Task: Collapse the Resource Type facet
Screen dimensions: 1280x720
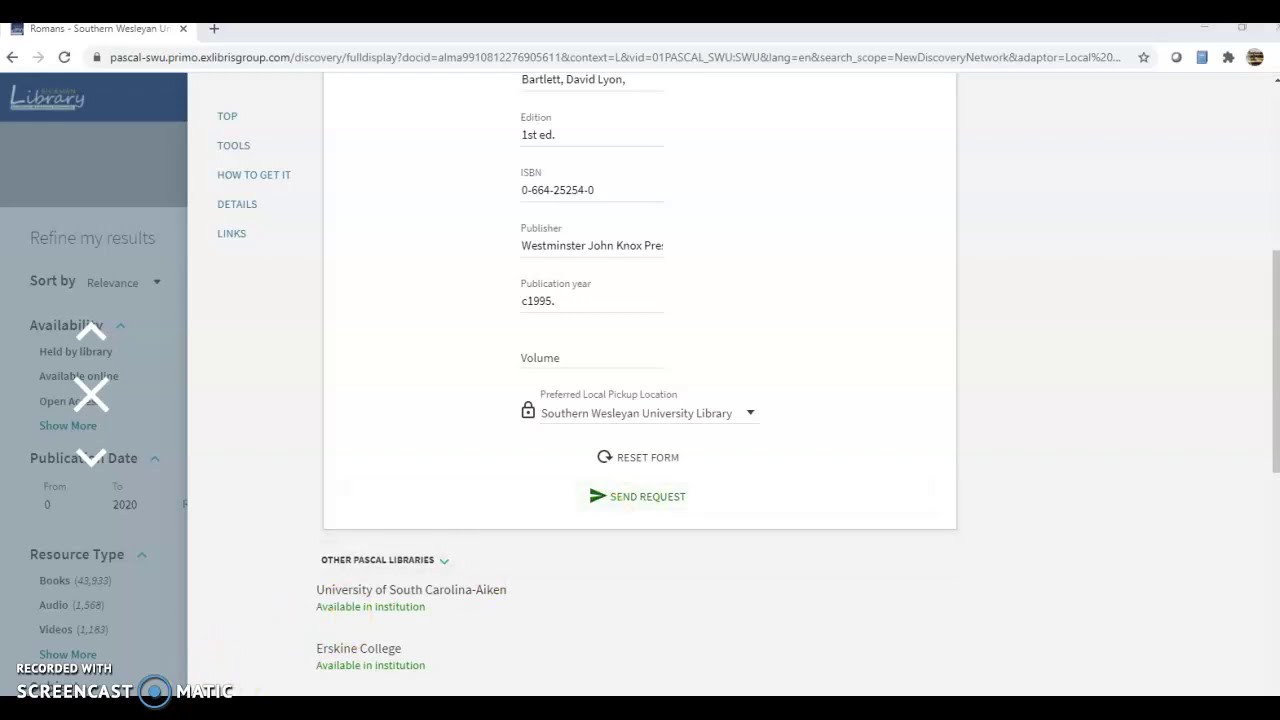Action: click(141, 554)
